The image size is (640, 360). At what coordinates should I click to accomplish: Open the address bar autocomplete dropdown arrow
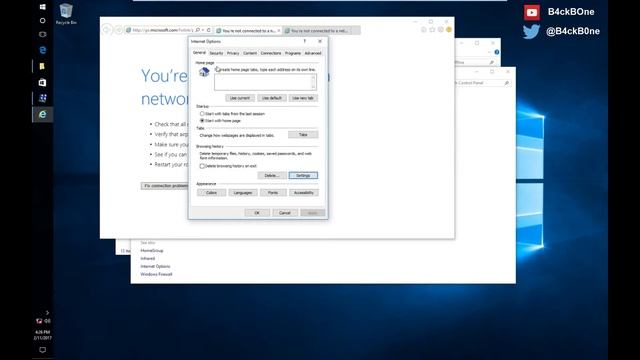click(203, 30)
